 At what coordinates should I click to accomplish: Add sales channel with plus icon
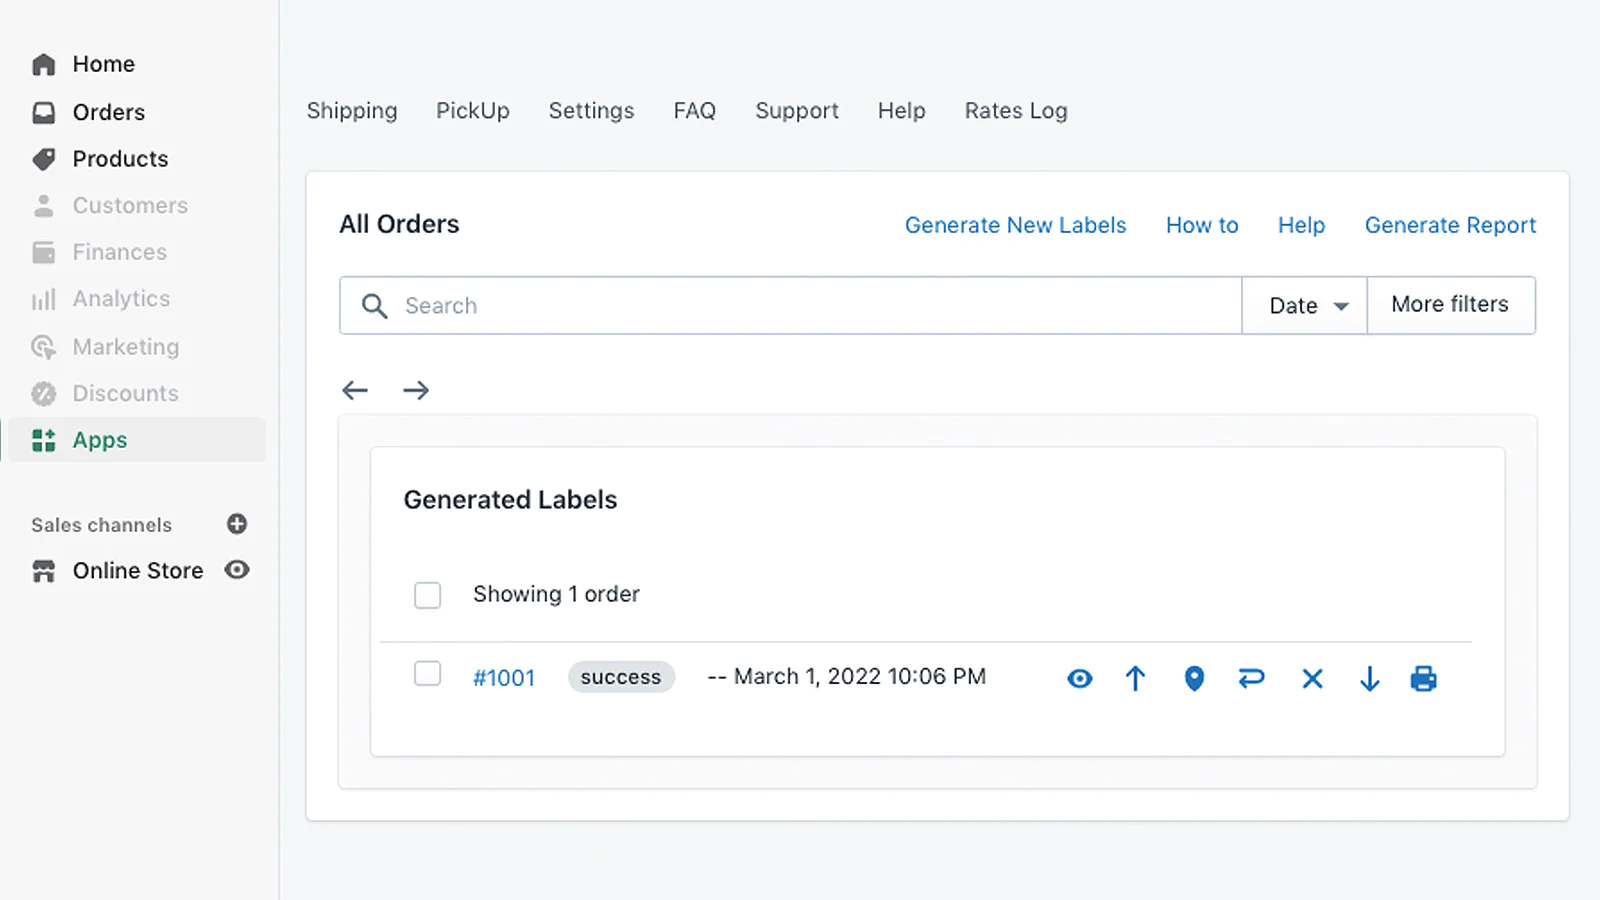[x=237, y=524]
